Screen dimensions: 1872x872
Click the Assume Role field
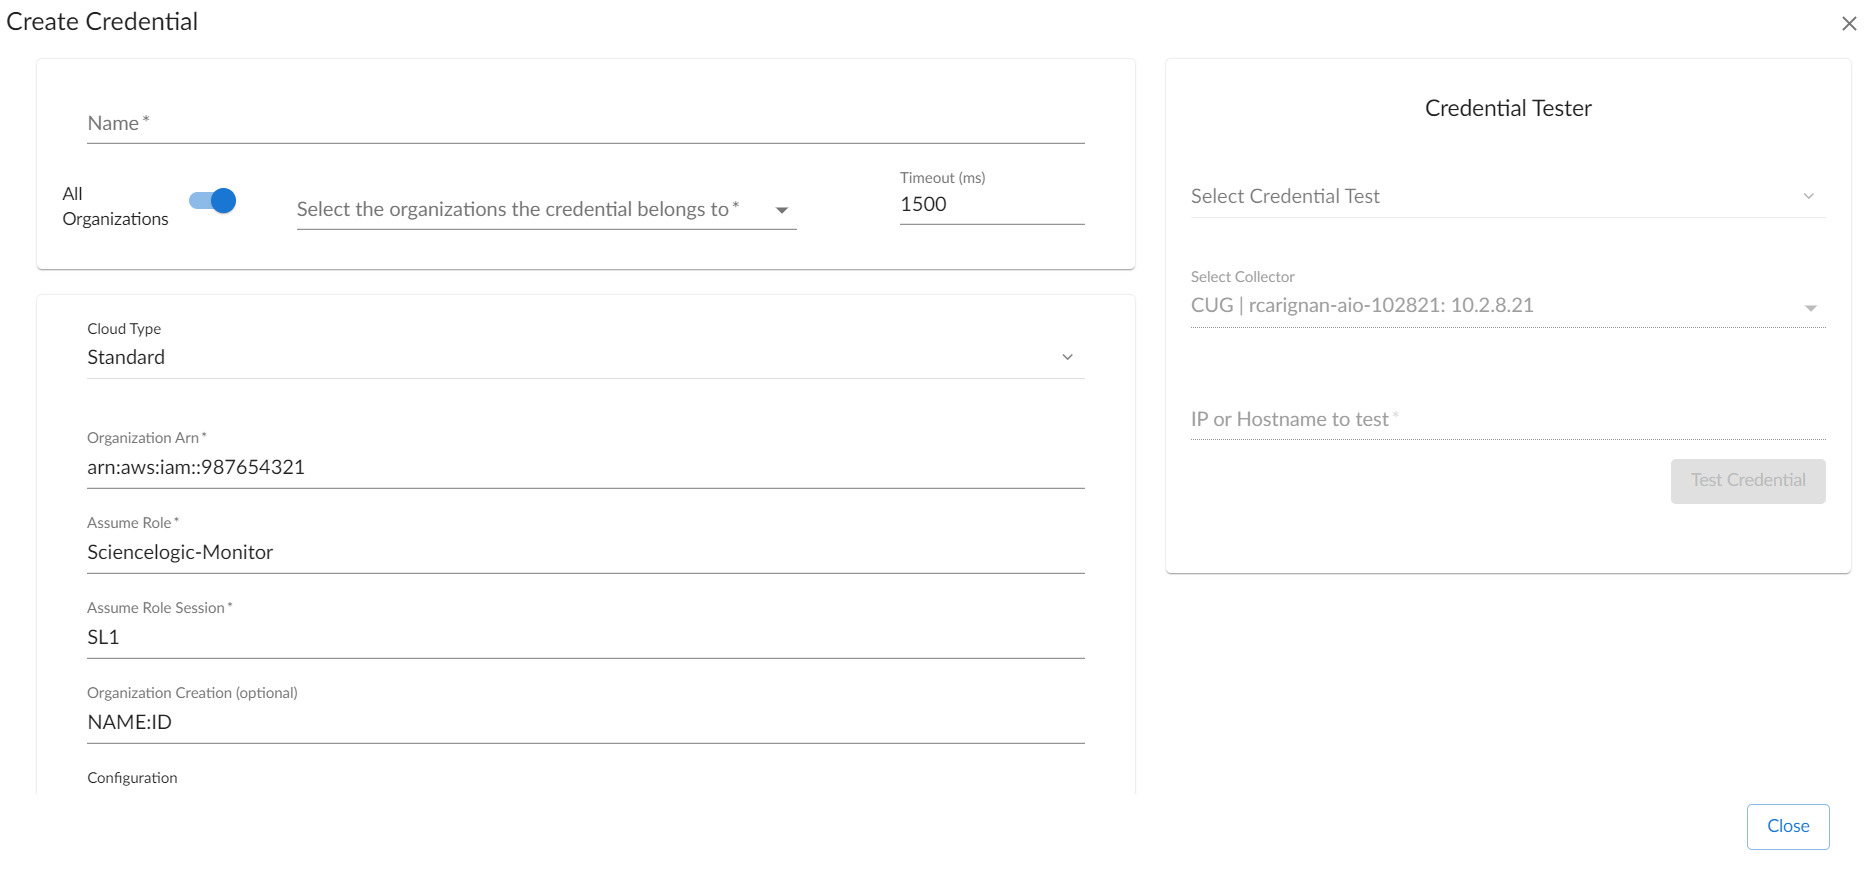coord(585,552)
